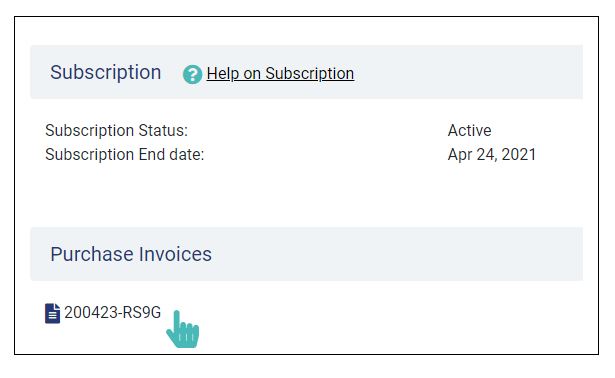Open the Help on Subscription link
615x378 pixels.
[280, 74]
